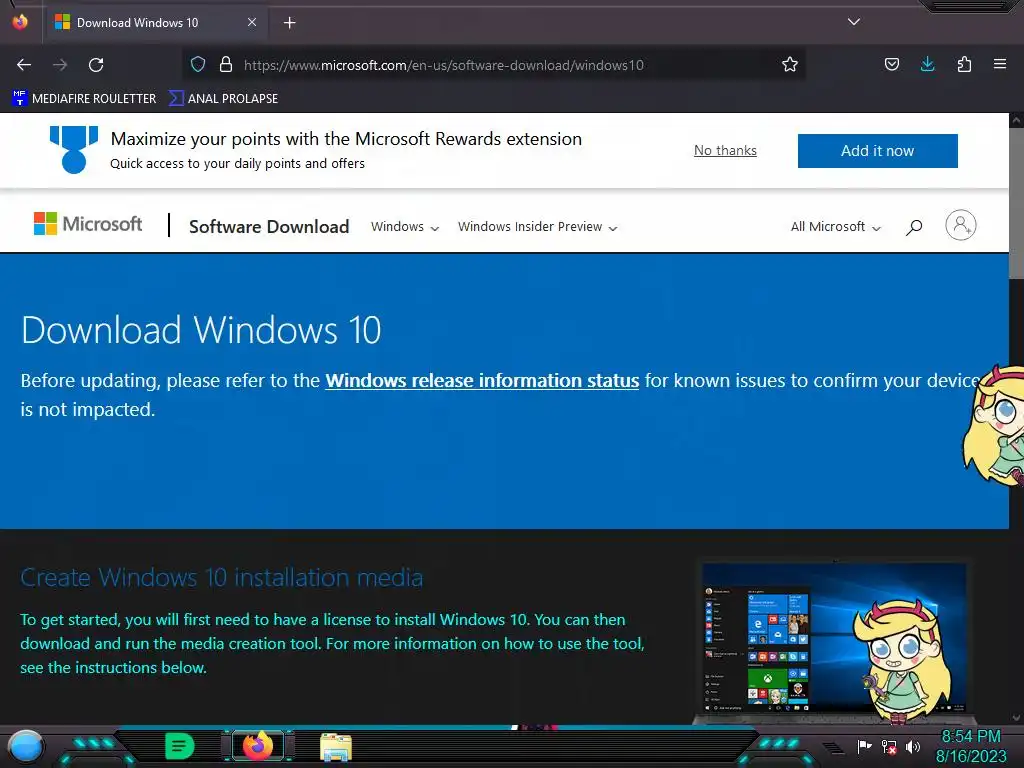The width and height of the screenshot is (1024, 768).
Task: Sign in via the account avatar icon
Action: [961, 225]
